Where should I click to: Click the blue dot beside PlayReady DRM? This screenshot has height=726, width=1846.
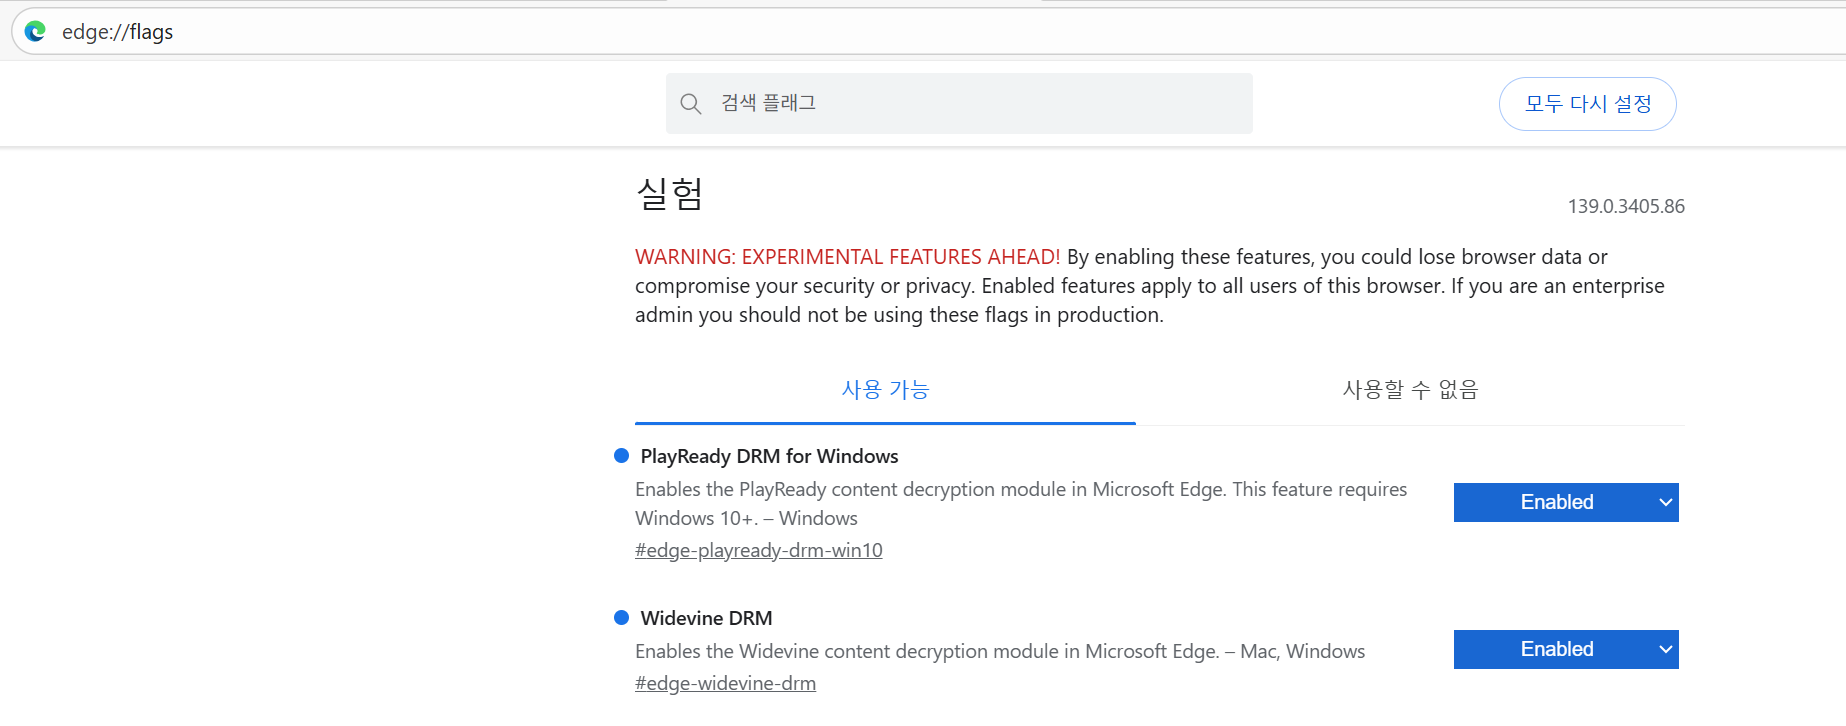pos(621,456)
